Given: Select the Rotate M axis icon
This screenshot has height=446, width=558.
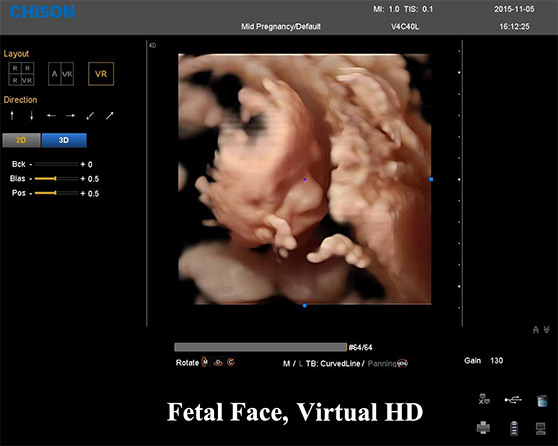Looking at the screenshot, I should coord(205,362).
